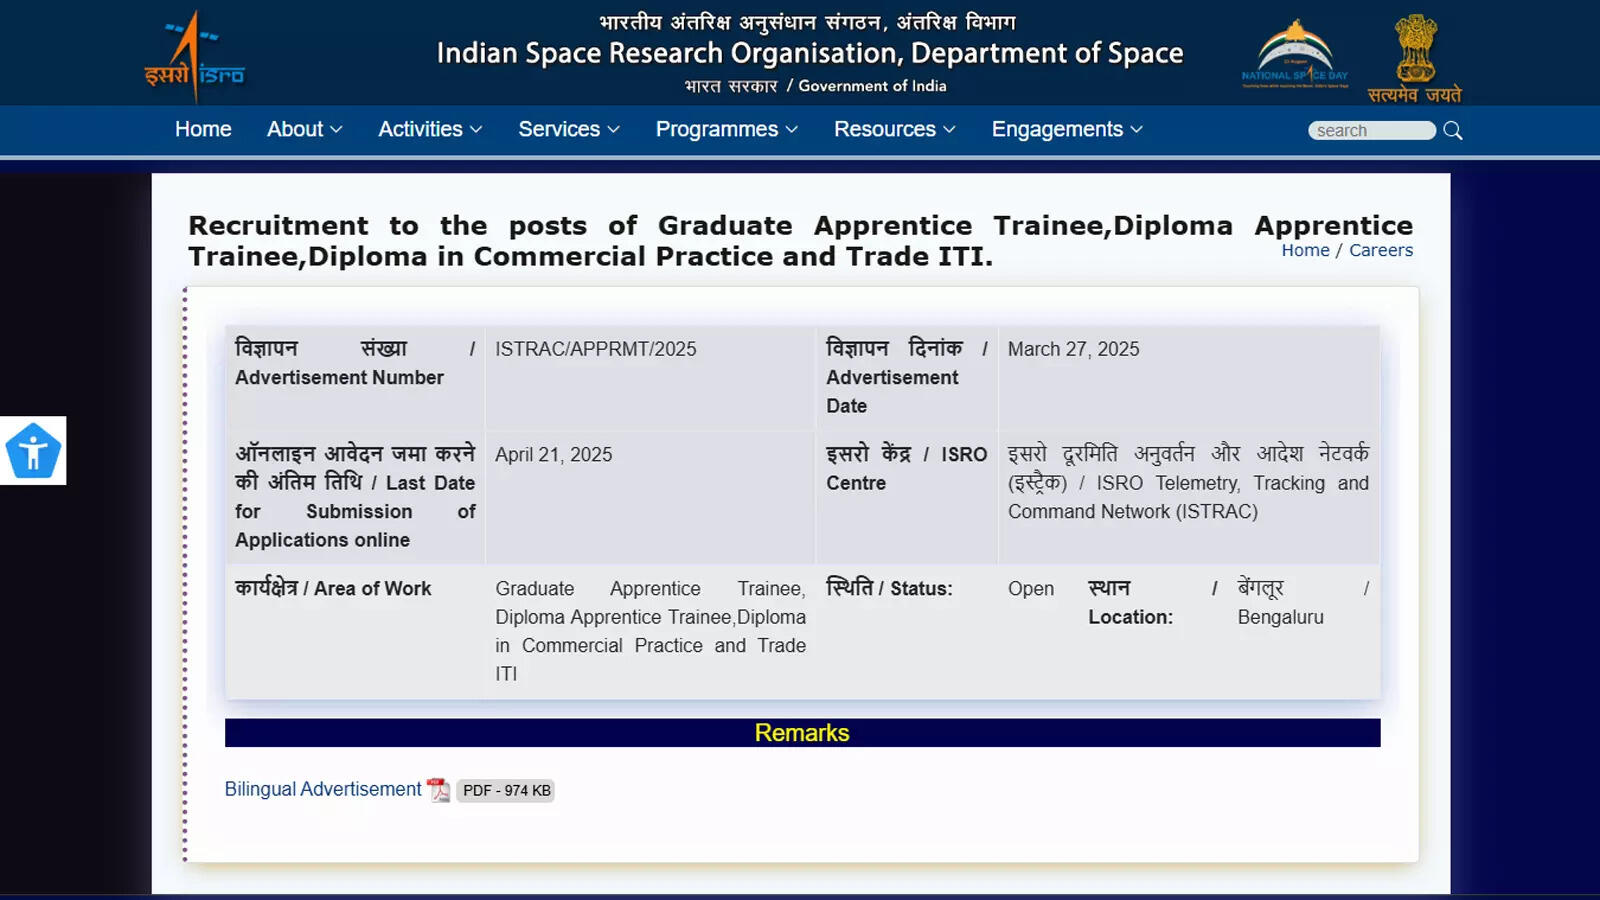Open the Bilingual Advertisement PDF link
The height and width of the screenshot is (900, 1600).
point(322,789)
